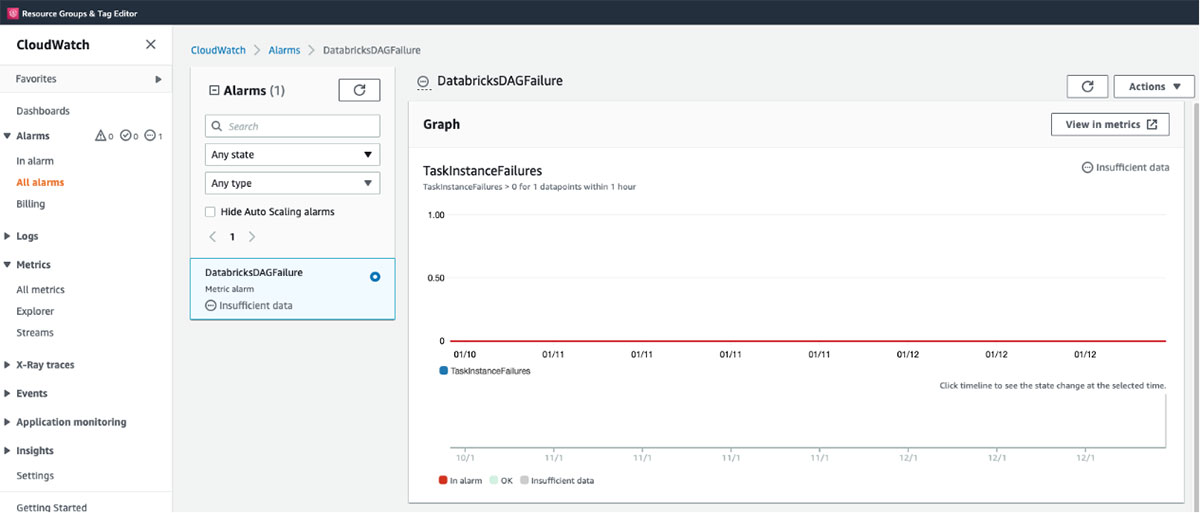Click the refresh icon beside Actions

click(x=1087, y=87)
